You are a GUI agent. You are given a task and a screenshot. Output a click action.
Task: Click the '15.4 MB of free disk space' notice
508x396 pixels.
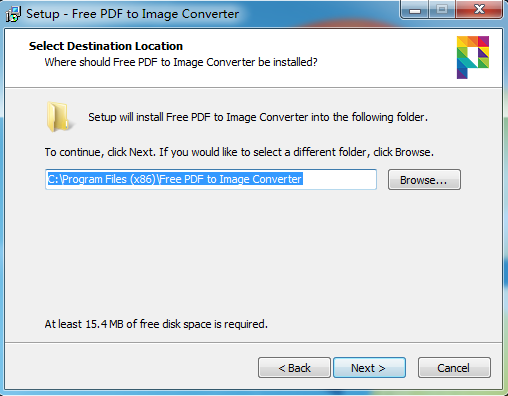156,324
